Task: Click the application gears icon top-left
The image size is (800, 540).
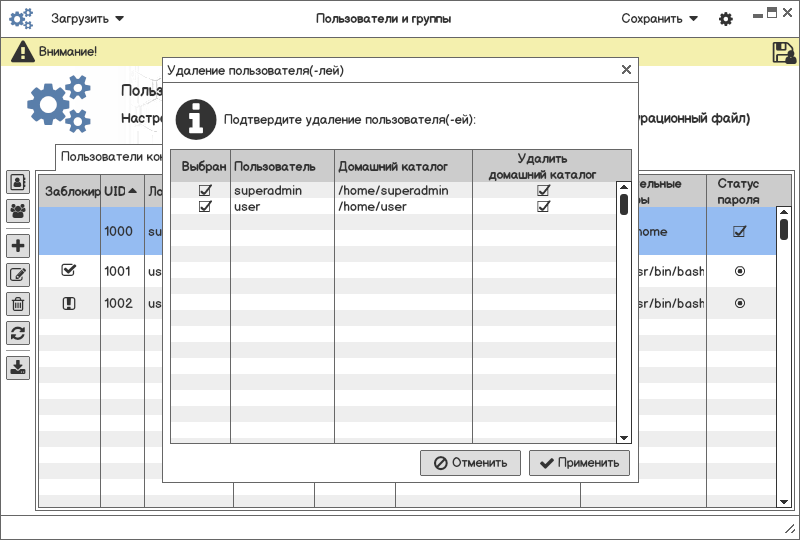Action: [21, 19]
